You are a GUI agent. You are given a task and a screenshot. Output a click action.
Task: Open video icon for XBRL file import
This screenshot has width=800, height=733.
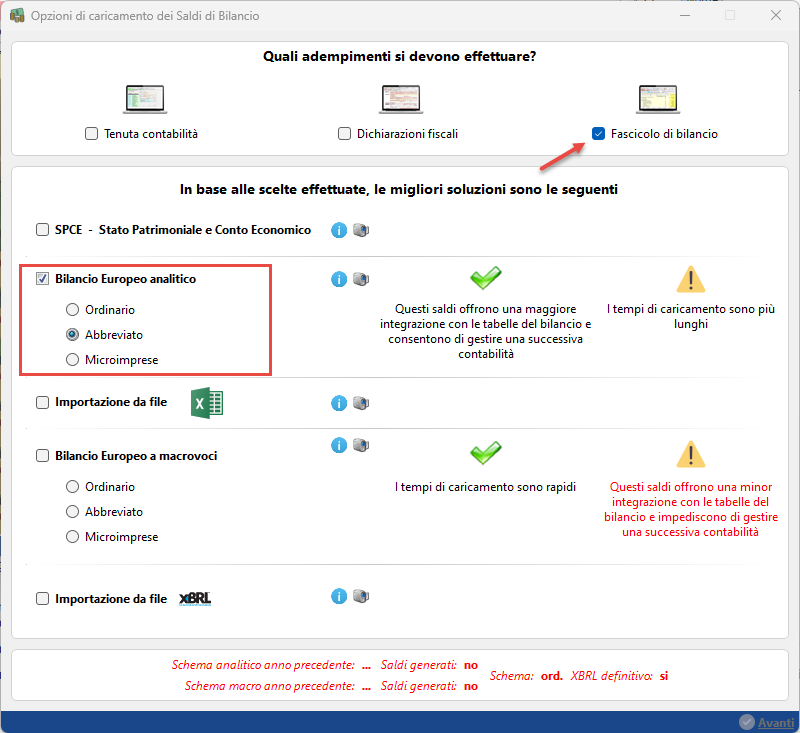(x=361, y=596)
